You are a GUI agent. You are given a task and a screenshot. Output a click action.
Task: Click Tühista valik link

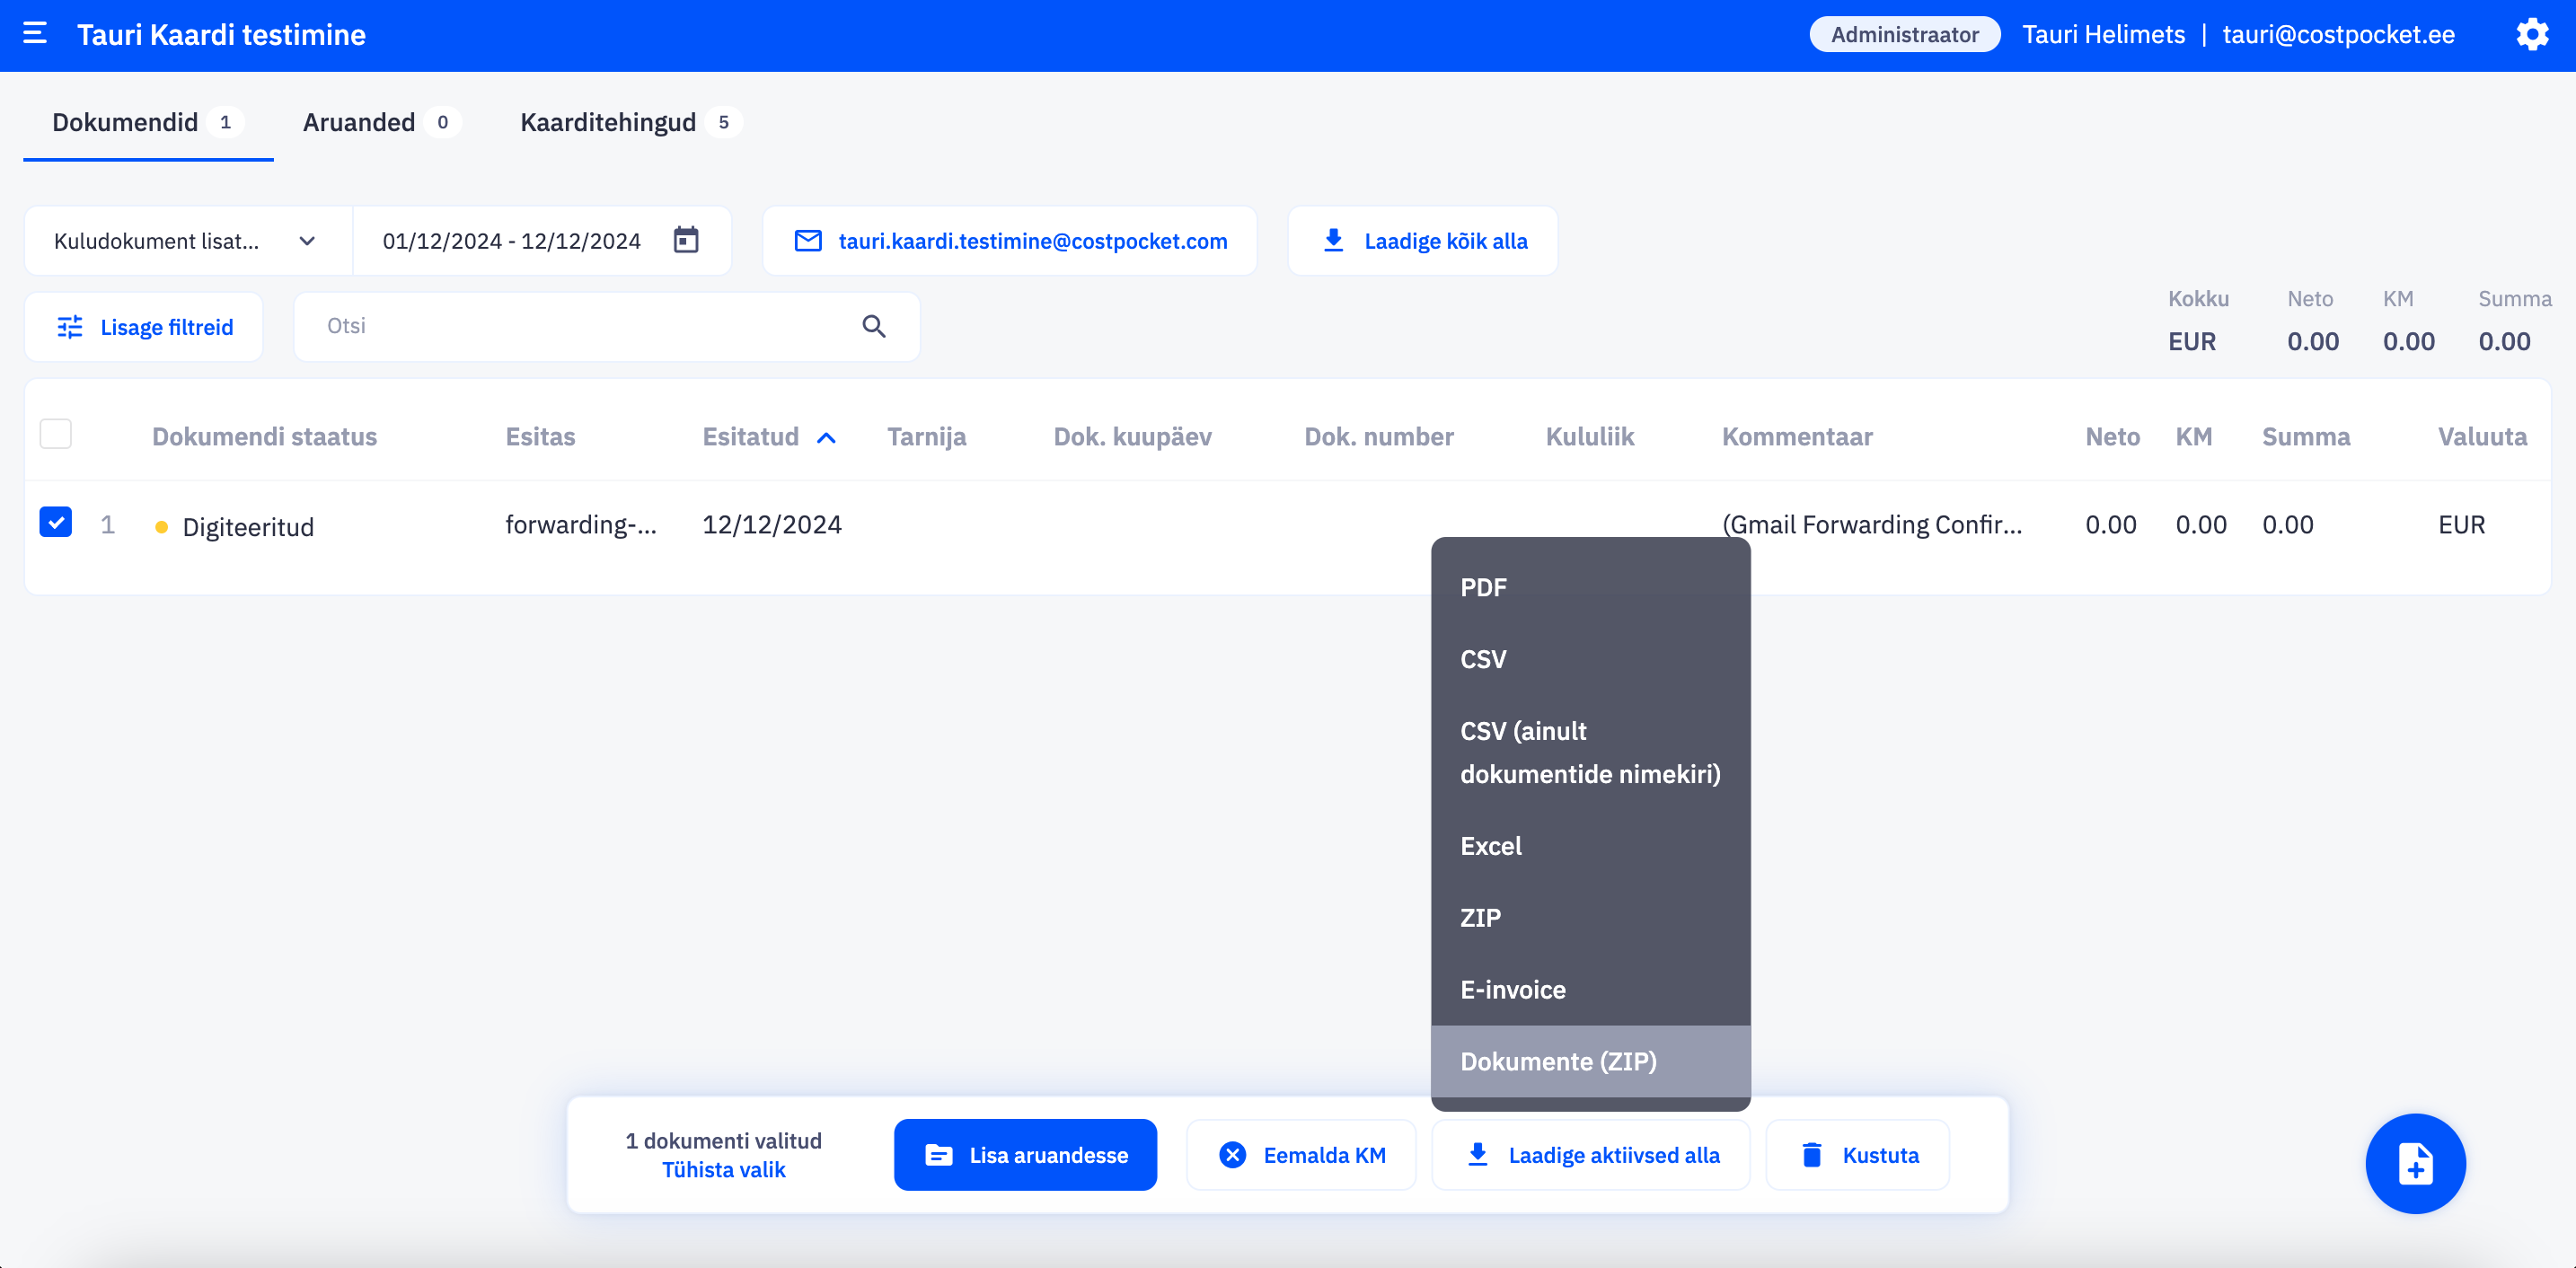tap(724, 1170)
